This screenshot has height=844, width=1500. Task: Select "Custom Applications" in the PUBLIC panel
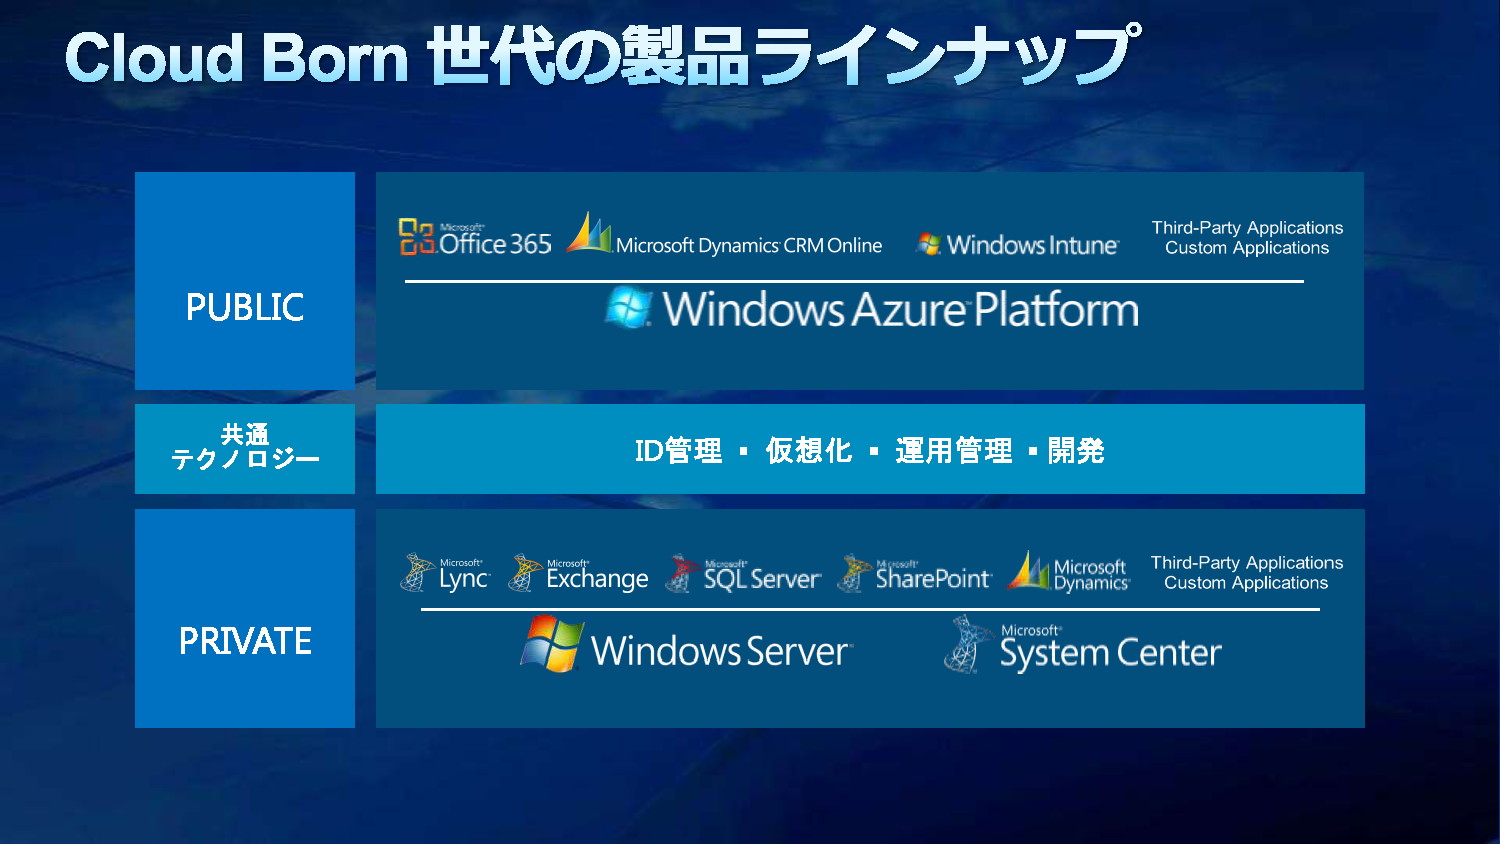coord(1247,248)
